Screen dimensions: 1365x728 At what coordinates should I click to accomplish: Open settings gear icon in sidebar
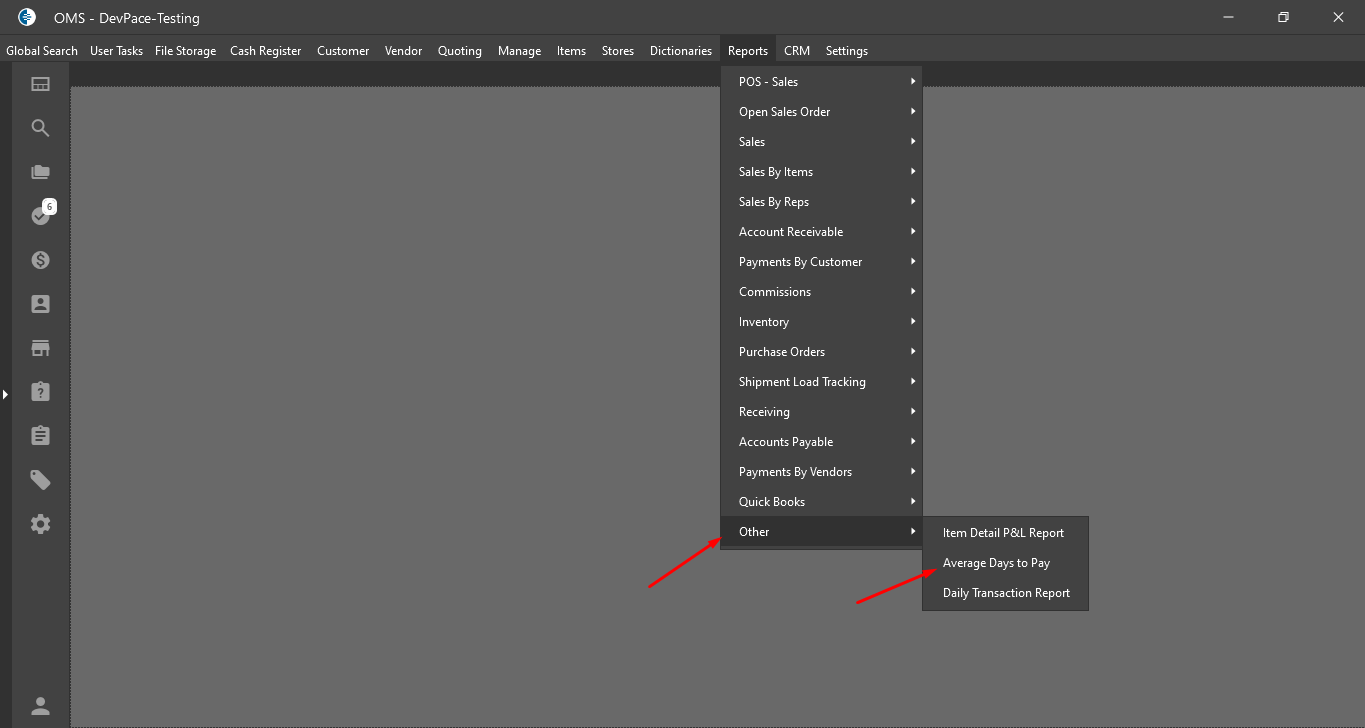pos(40,524)
